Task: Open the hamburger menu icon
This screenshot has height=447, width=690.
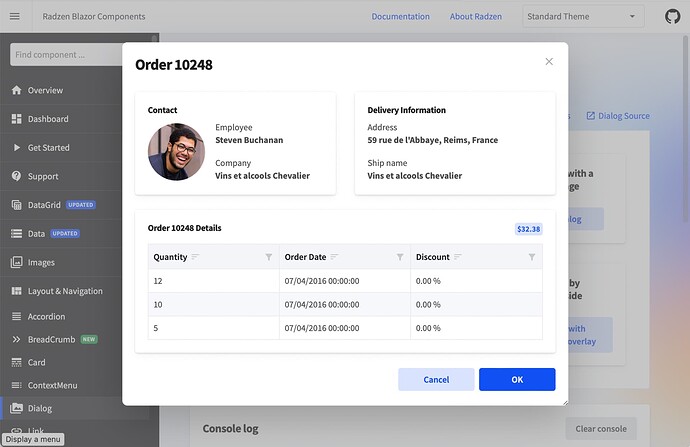Action: point(15,16)
